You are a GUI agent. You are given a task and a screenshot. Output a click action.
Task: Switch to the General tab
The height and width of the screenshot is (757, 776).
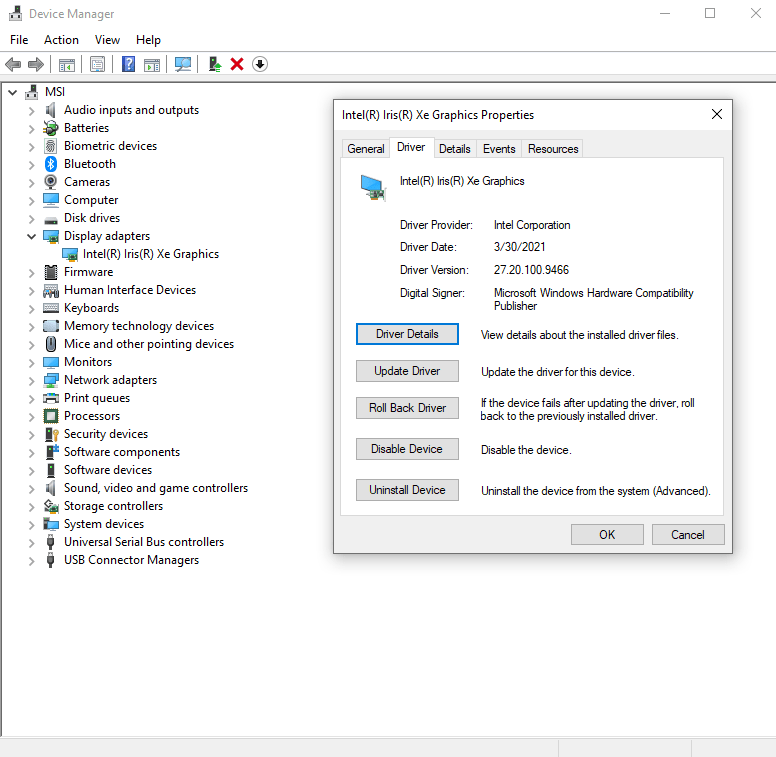(366, 148)
